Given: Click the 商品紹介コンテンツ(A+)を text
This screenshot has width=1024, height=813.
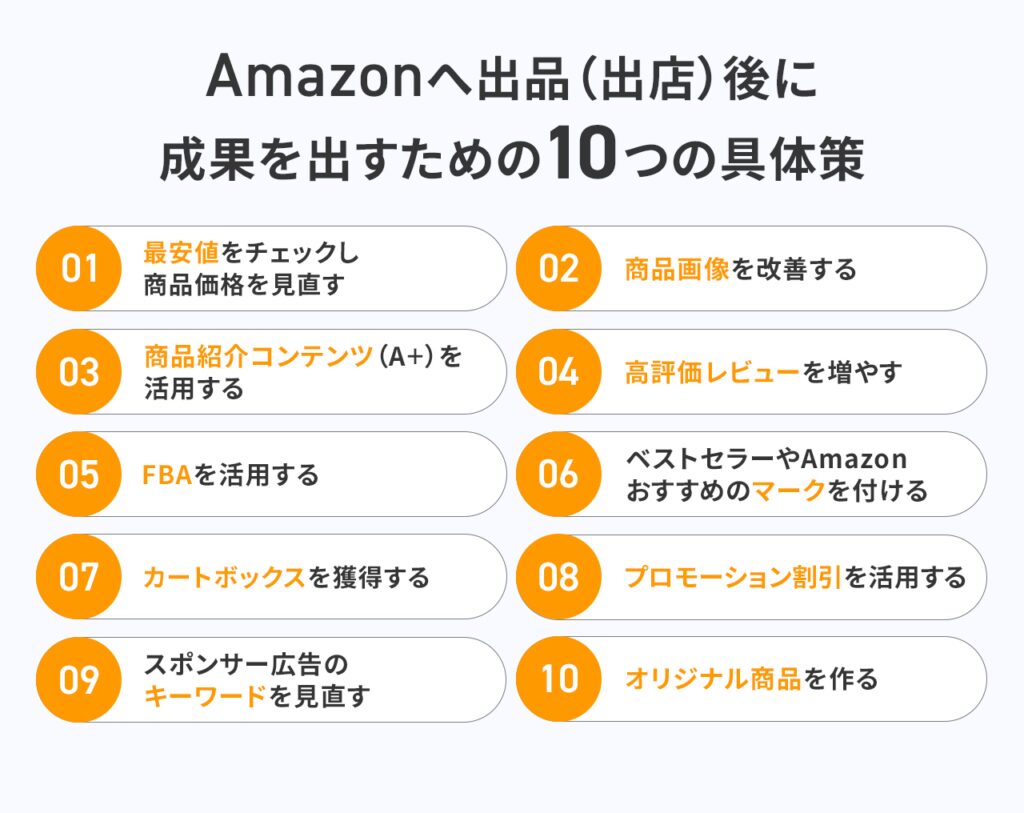Looking at the screenshot, I should click(x=303, y=356).
